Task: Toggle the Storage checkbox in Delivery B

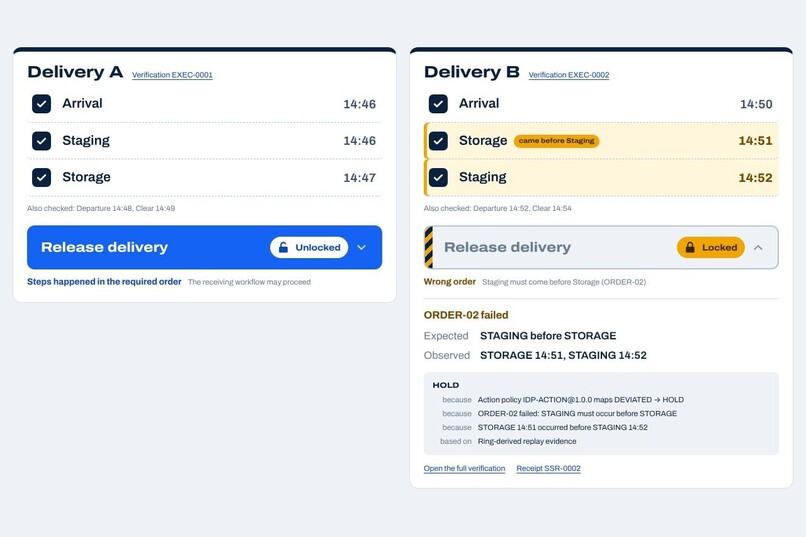Action: (x=438, y=141)
